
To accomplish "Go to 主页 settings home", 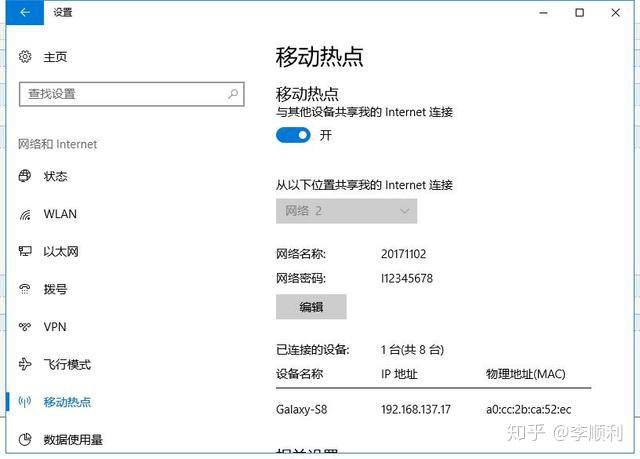I will click(55, 57).
